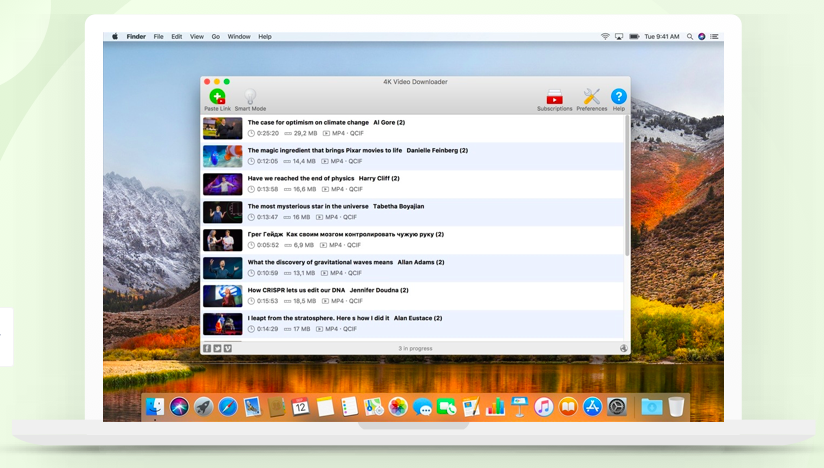824x468 pixels.
Task: Open Preferences tools icon
Action: click(592, 100)
